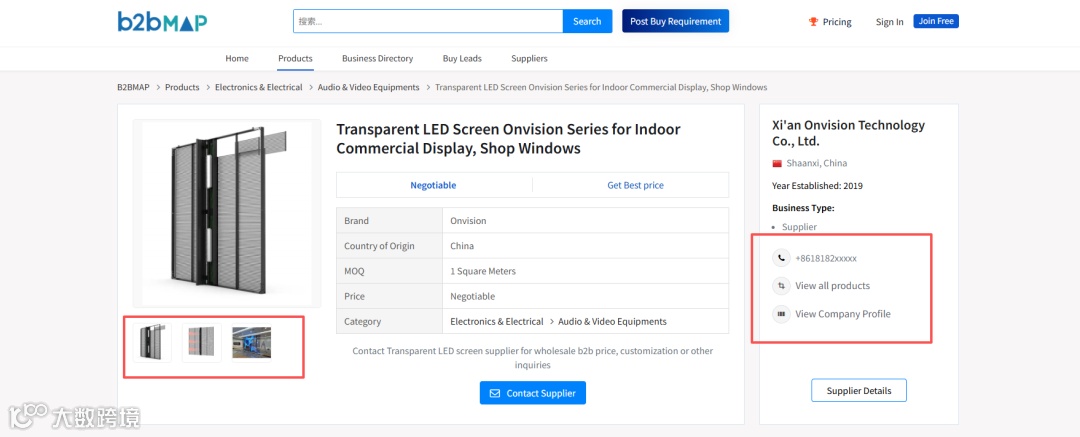This screenshot has width=1080, height=437.
Task: Click the Join Free button
Action: coord(936,21)
